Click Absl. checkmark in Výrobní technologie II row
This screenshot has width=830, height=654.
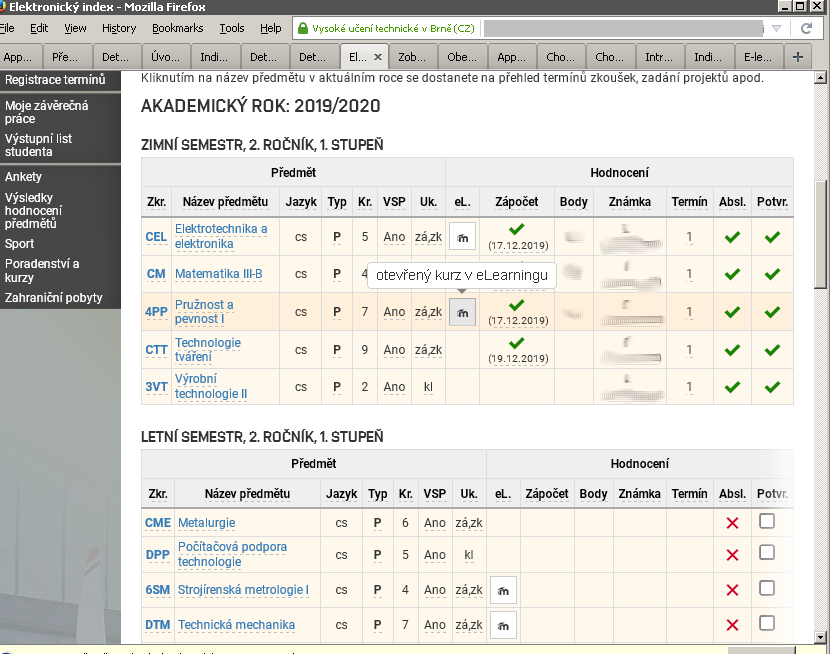tap(732, 387)
